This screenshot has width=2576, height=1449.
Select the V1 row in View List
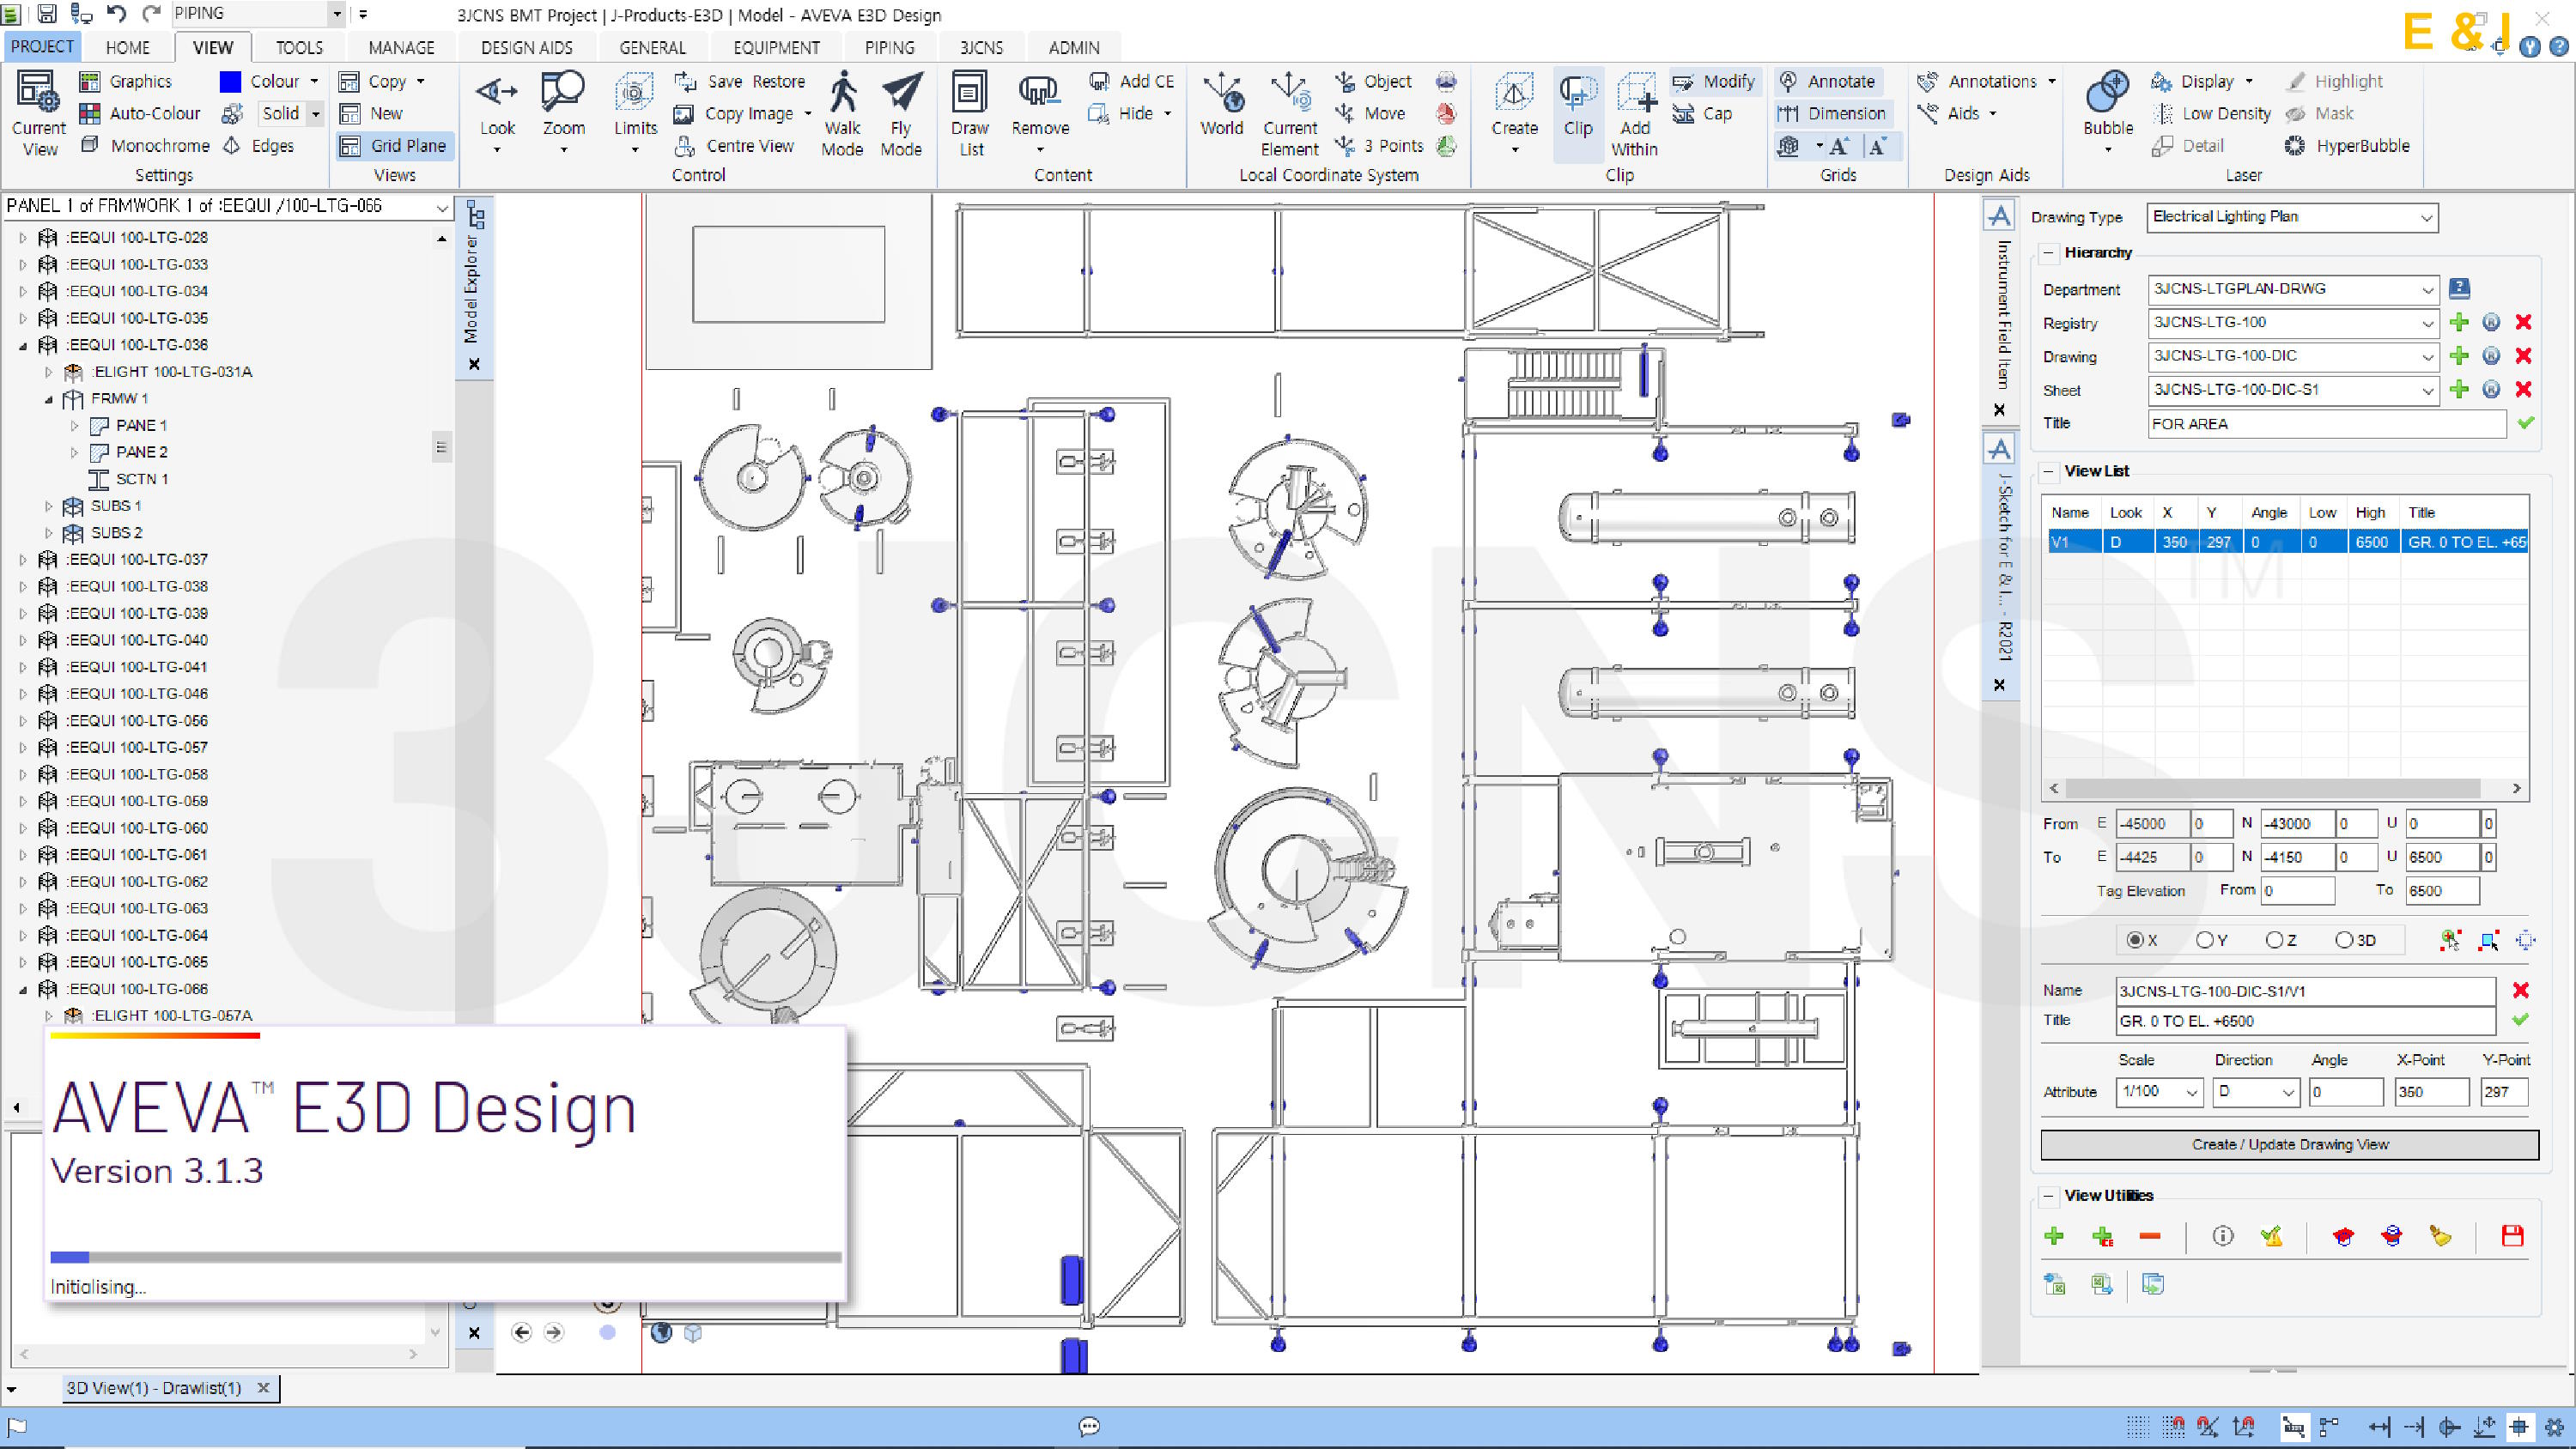tap(2286, 542)
